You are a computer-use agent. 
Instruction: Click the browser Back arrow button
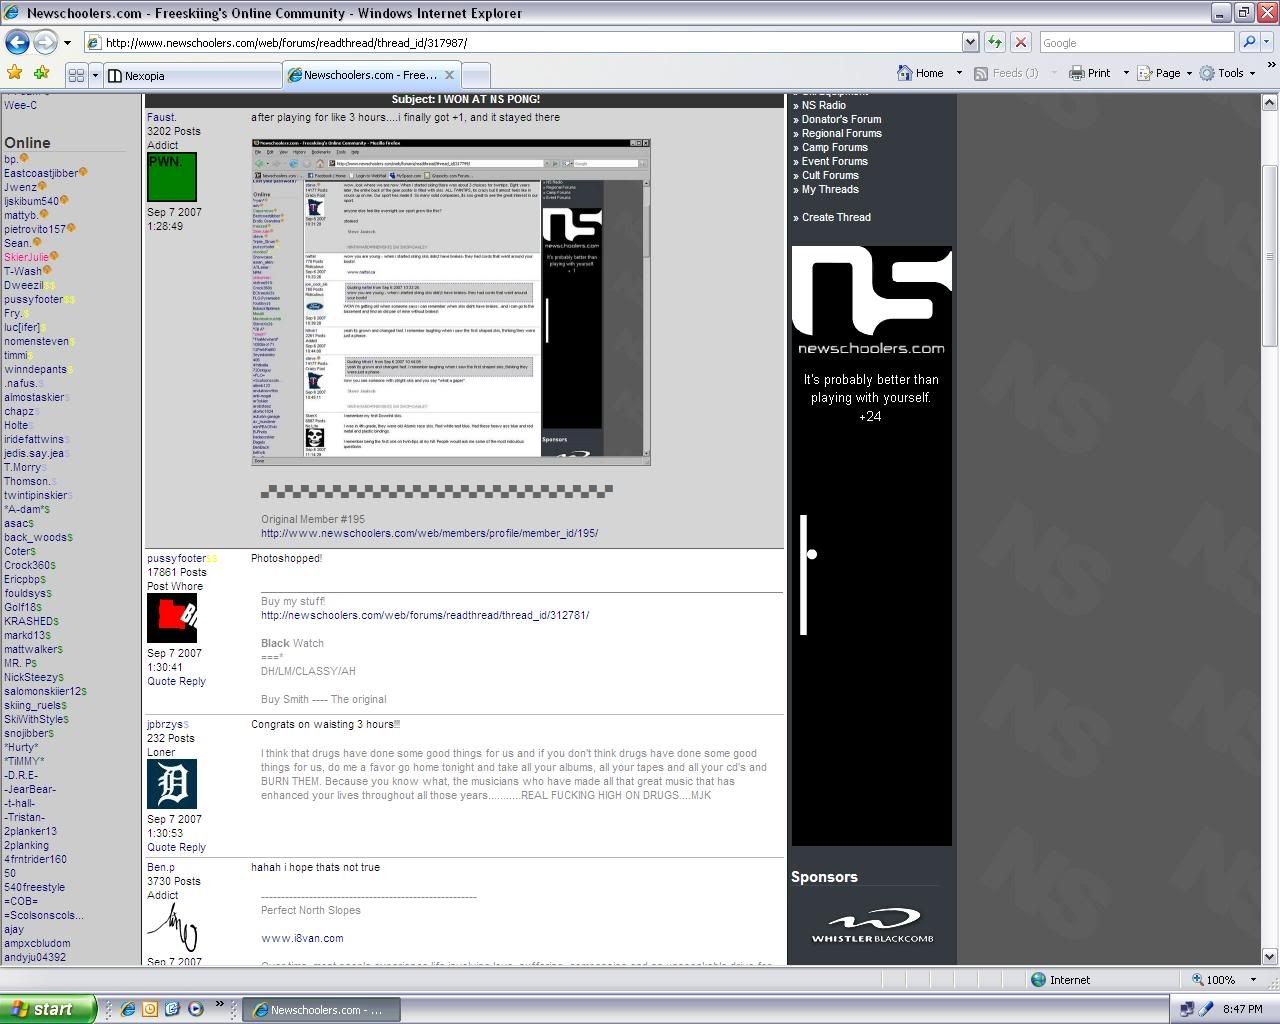17,42
